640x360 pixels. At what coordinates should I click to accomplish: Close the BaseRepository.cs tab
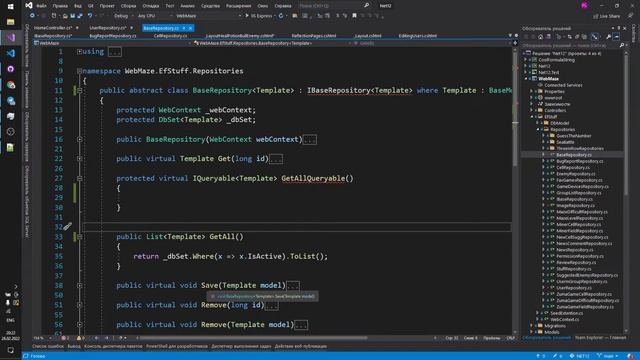[190, 28]
